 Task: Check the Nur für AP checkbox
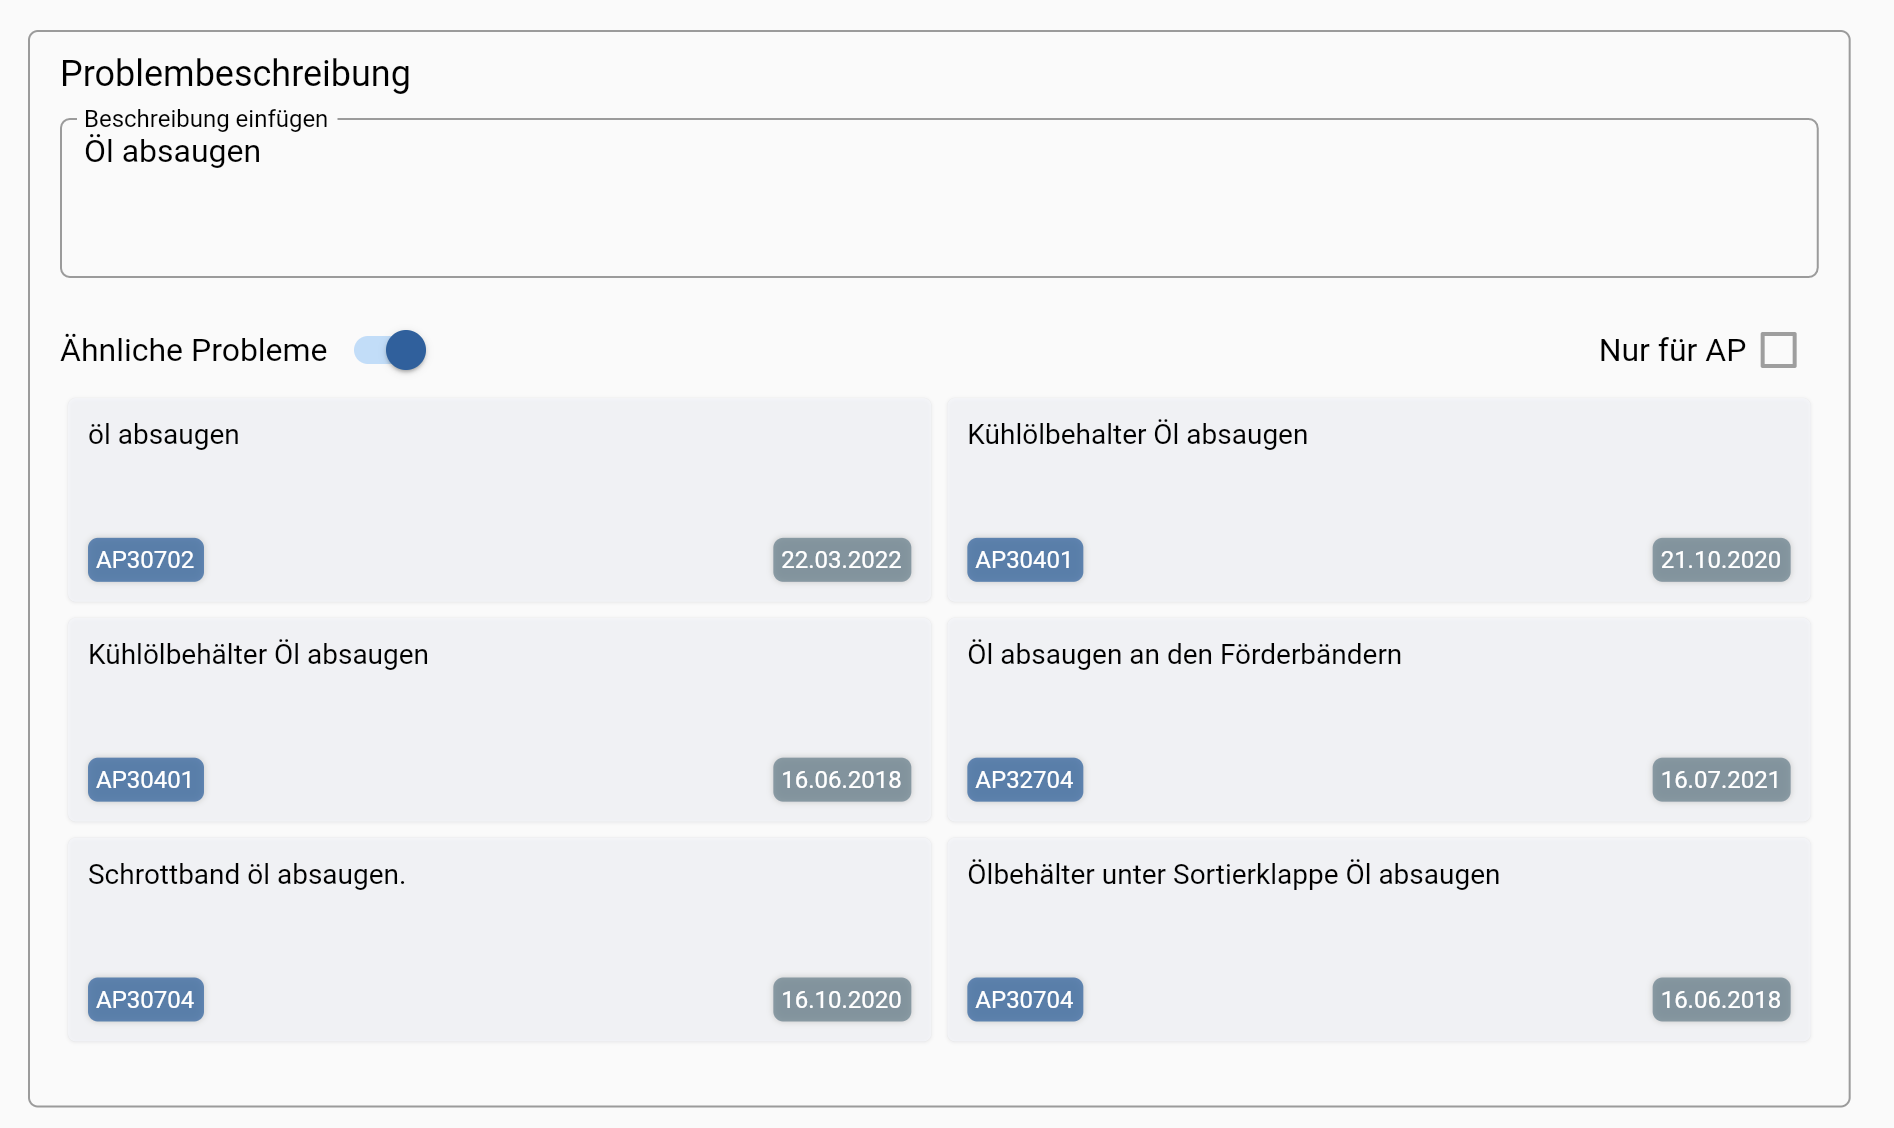(1778, 350)
